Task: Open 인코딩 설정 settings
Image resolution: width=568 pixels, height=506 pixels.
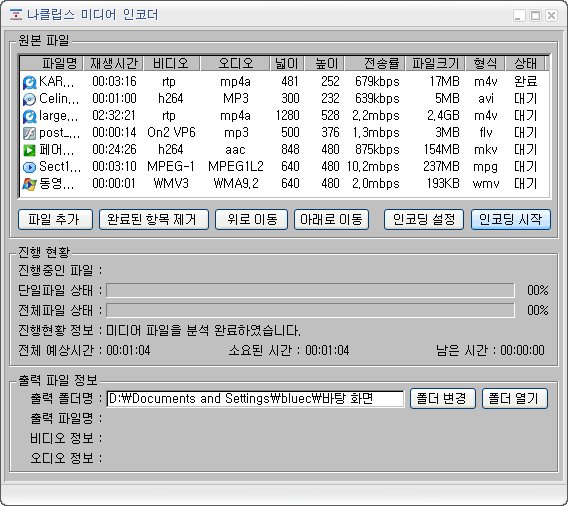Action: click(424, 219)
